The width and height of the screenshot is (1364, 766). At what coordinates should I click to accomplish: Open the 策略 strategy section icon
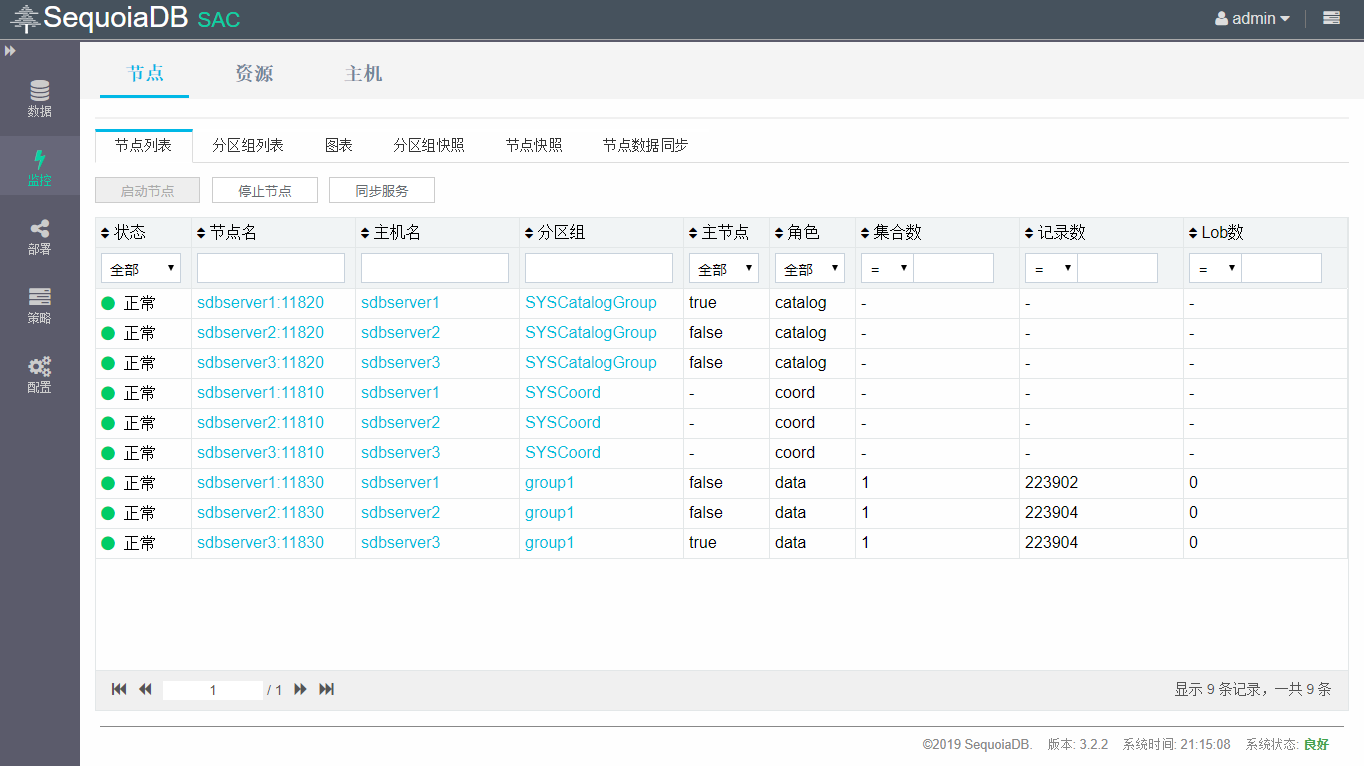pos(40,297)
